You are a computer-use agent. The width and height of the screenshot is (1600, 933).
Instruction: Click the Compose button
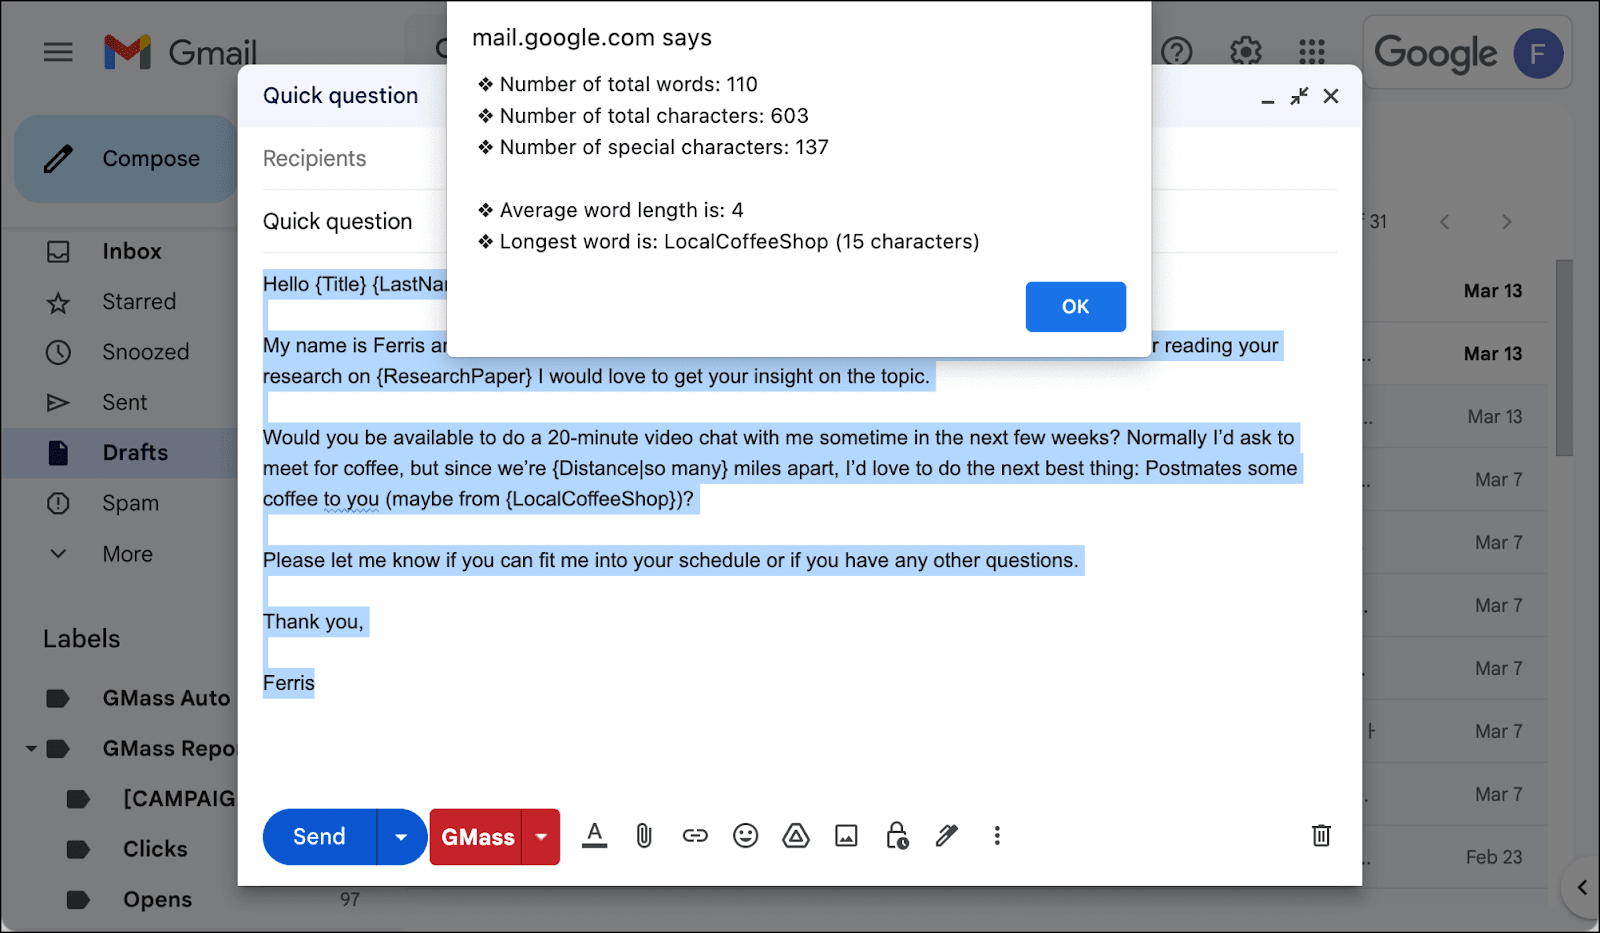click(126, 159)
